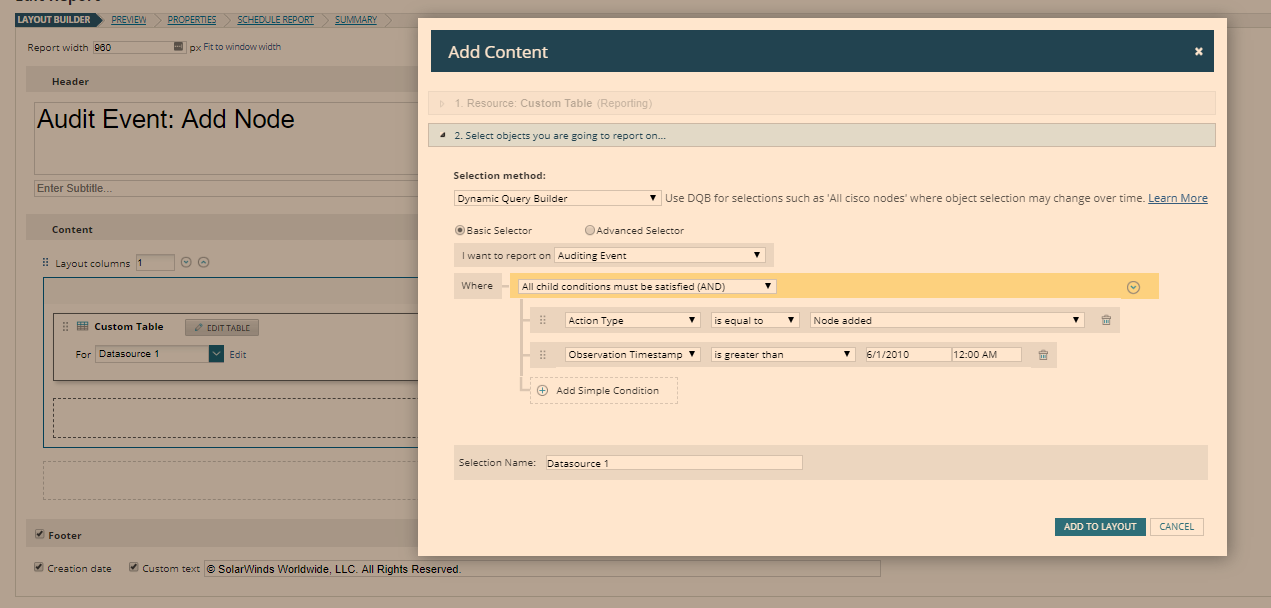This screenshot has width=1271, height=608.
Task: Open the Learn More link
Action: pos(1178,198)
